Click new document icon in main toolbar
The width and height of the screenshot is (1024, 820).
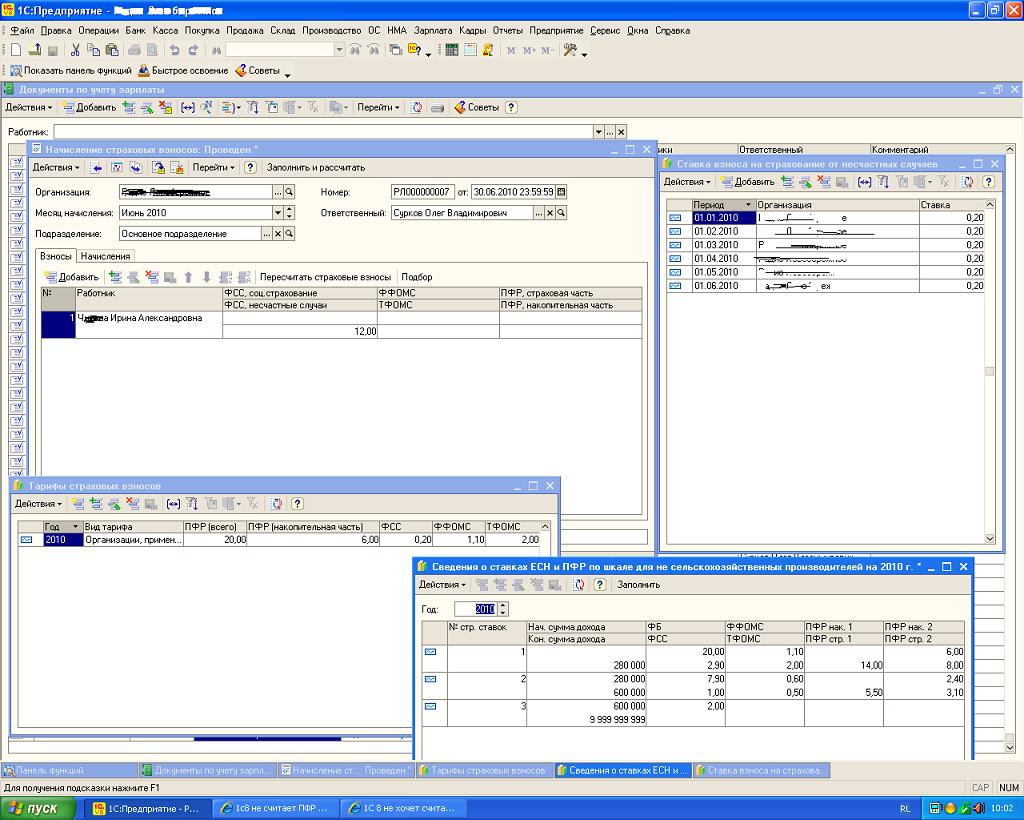[x=16, y=50]
